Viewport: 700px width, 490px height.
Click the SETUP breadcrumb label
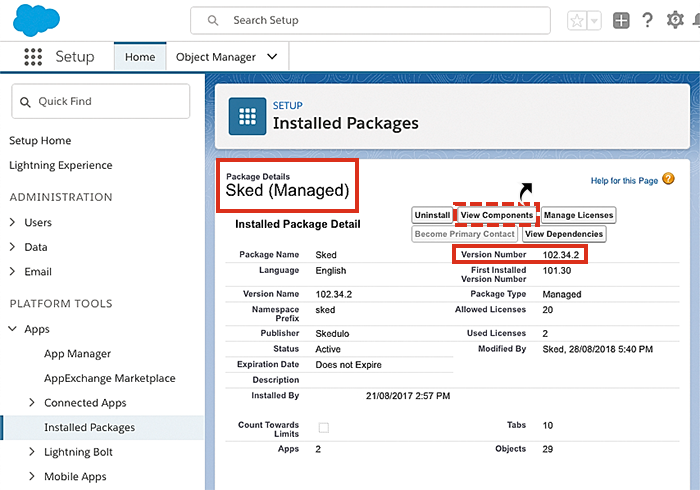coord(288,106)
